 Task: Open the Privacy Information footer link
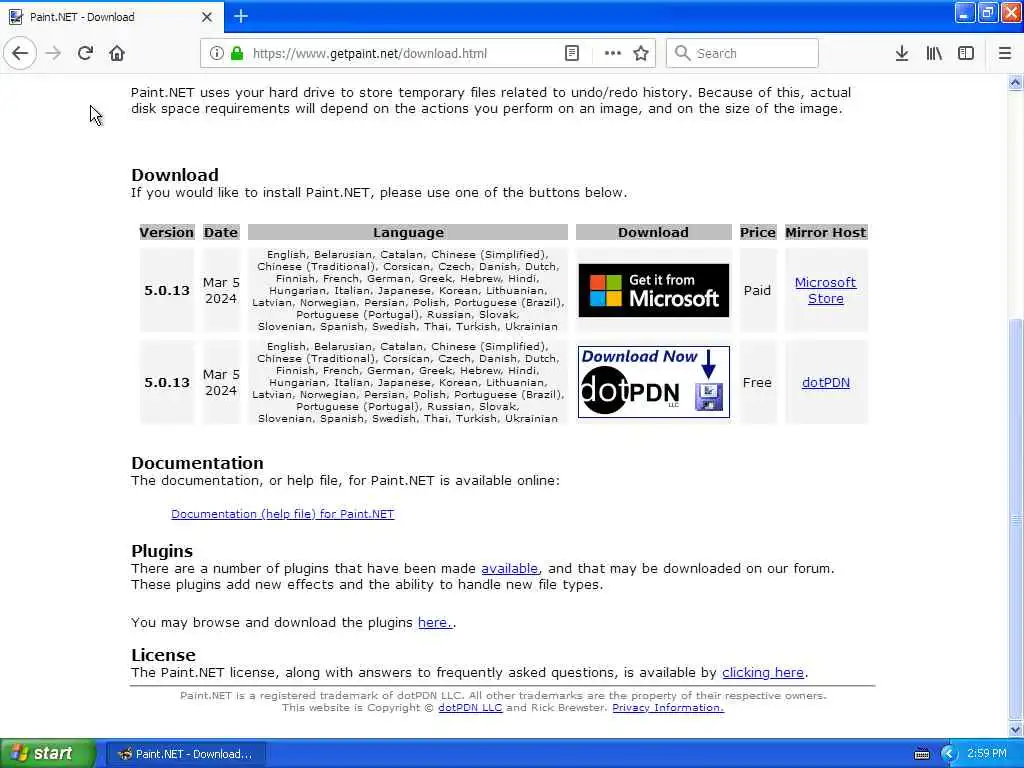coord(668,708)
